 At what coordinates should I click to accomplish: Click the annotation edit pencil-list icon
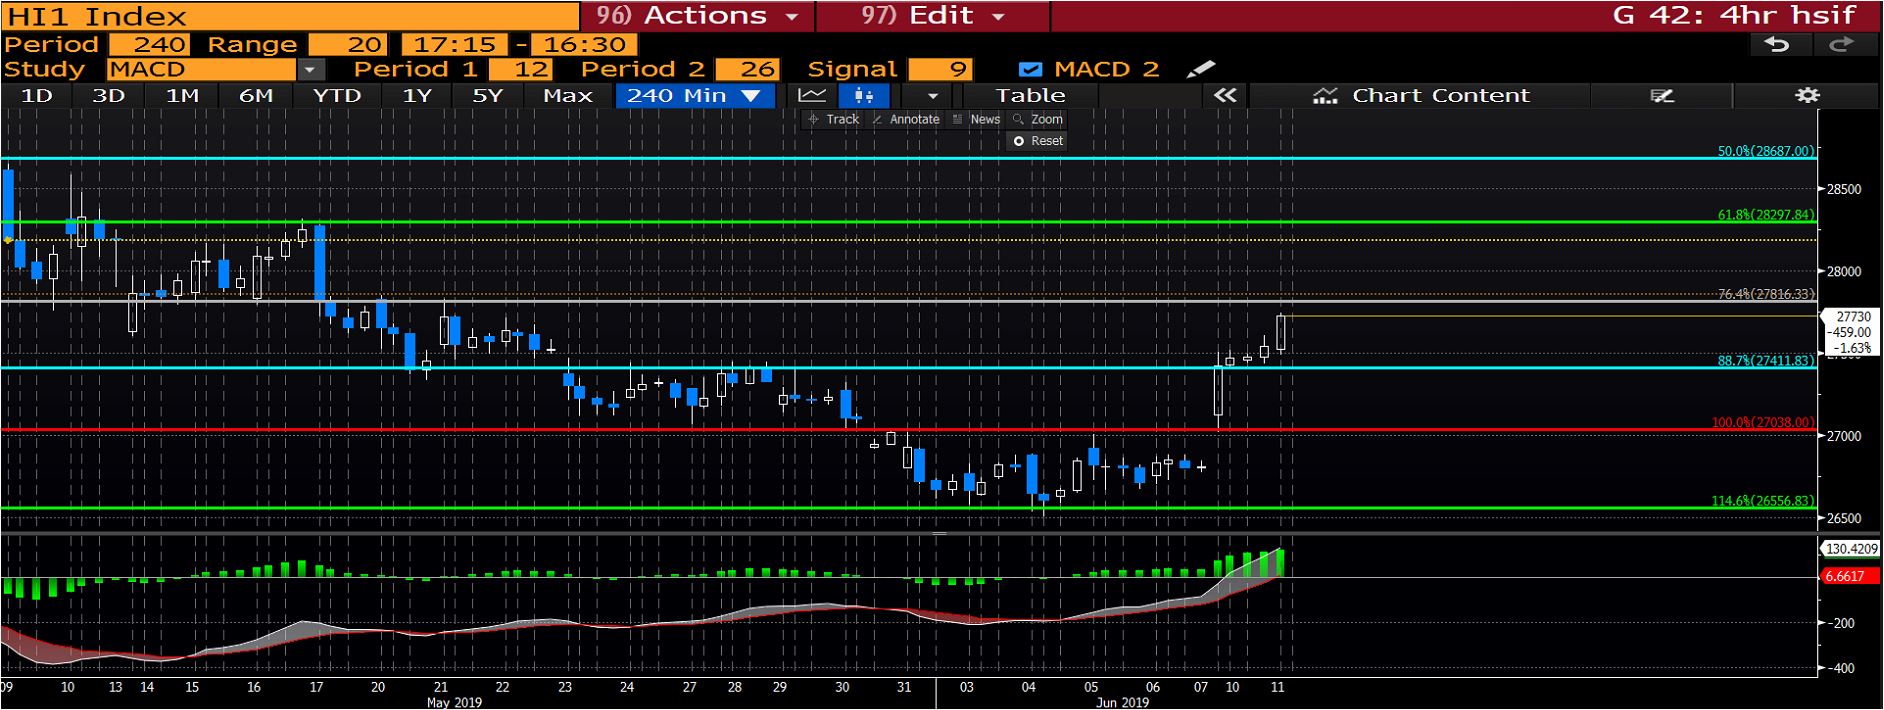[1661, 96]
